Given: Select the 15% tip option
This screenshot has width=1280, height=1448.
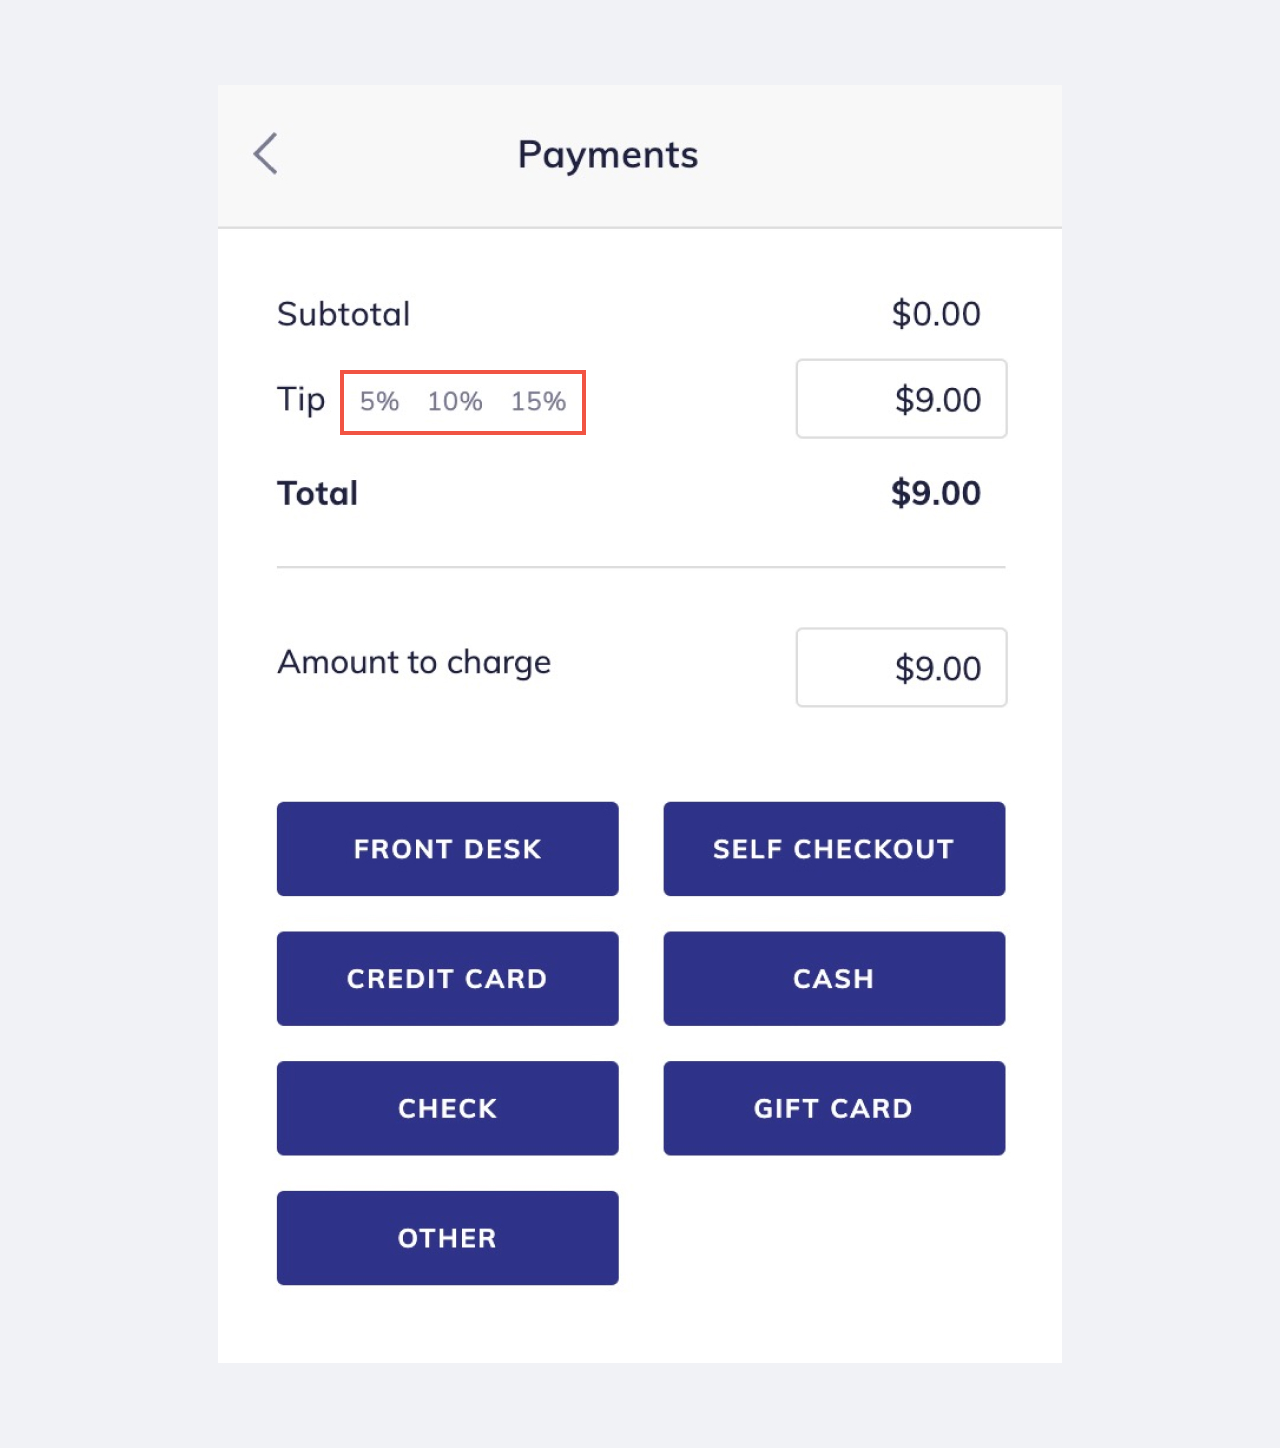Looking at the screenshot, I should coord(541,401).
